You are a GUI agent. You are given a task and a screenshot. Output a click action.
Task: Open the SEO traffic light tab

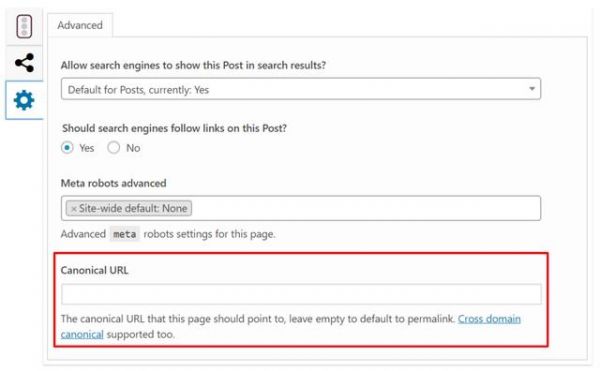[x=24, y=26]
